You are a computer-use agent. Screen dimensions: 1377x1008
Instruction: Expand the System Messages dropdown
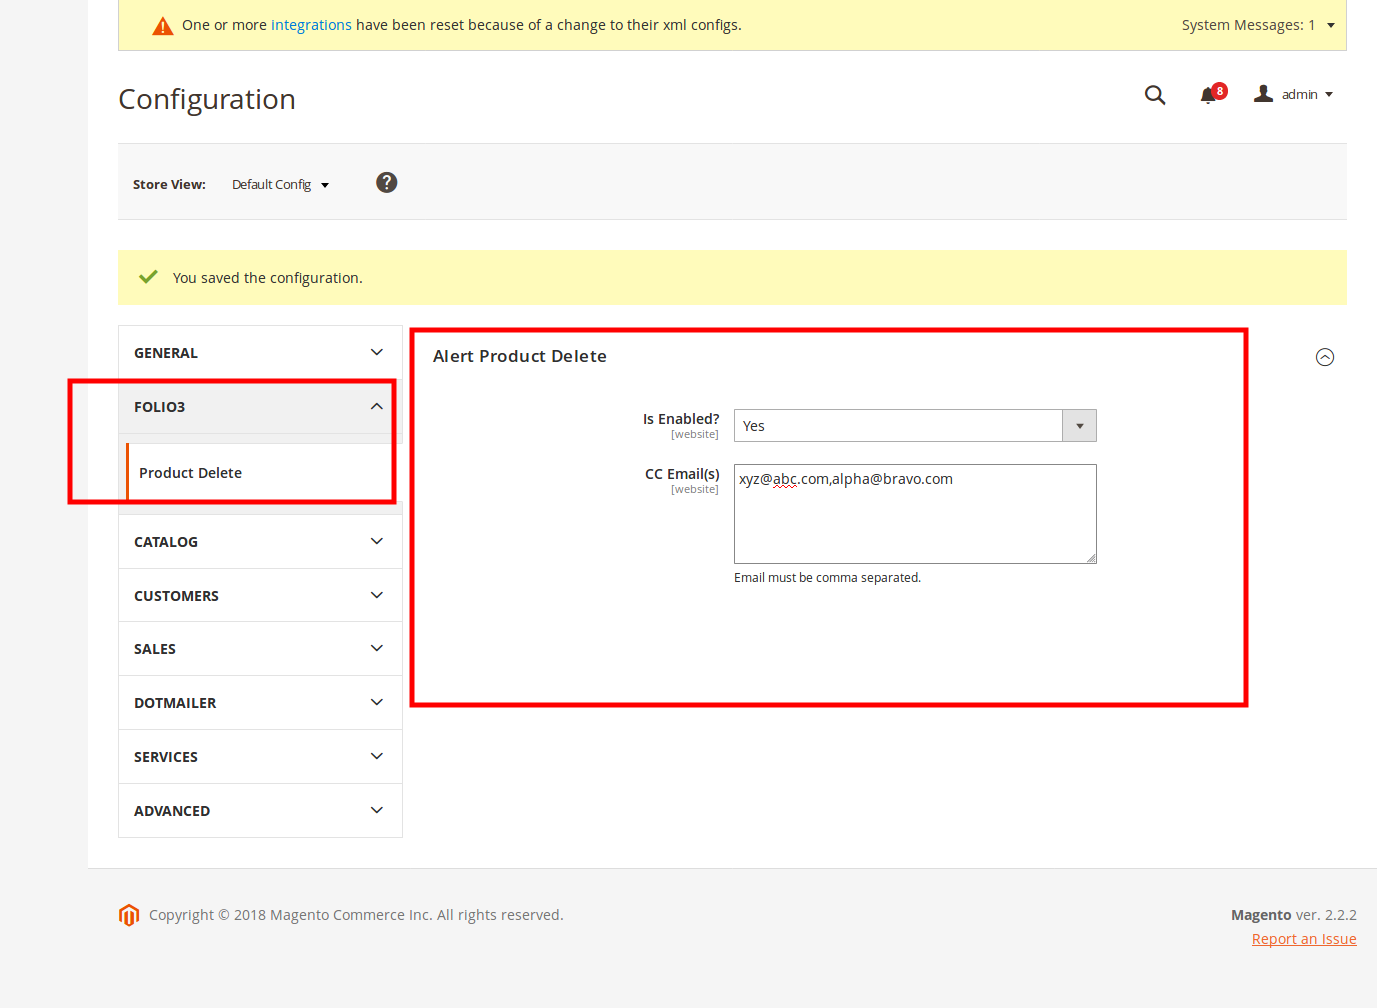point(1258,24)
